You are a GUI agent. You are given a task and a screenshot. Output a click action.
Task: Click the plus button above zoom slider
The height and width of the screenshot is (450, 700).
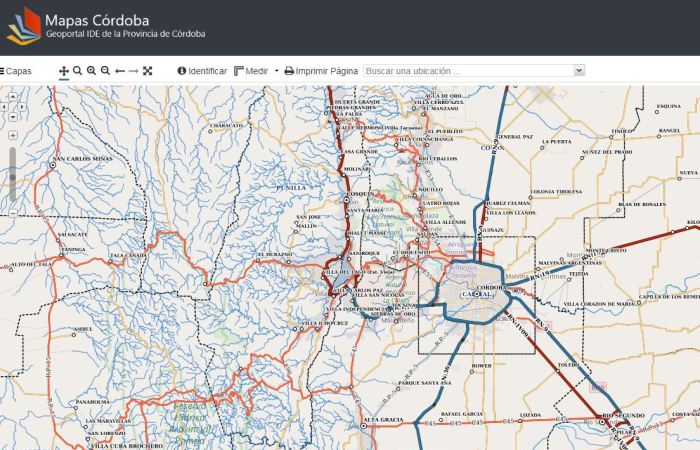(12, 133)
